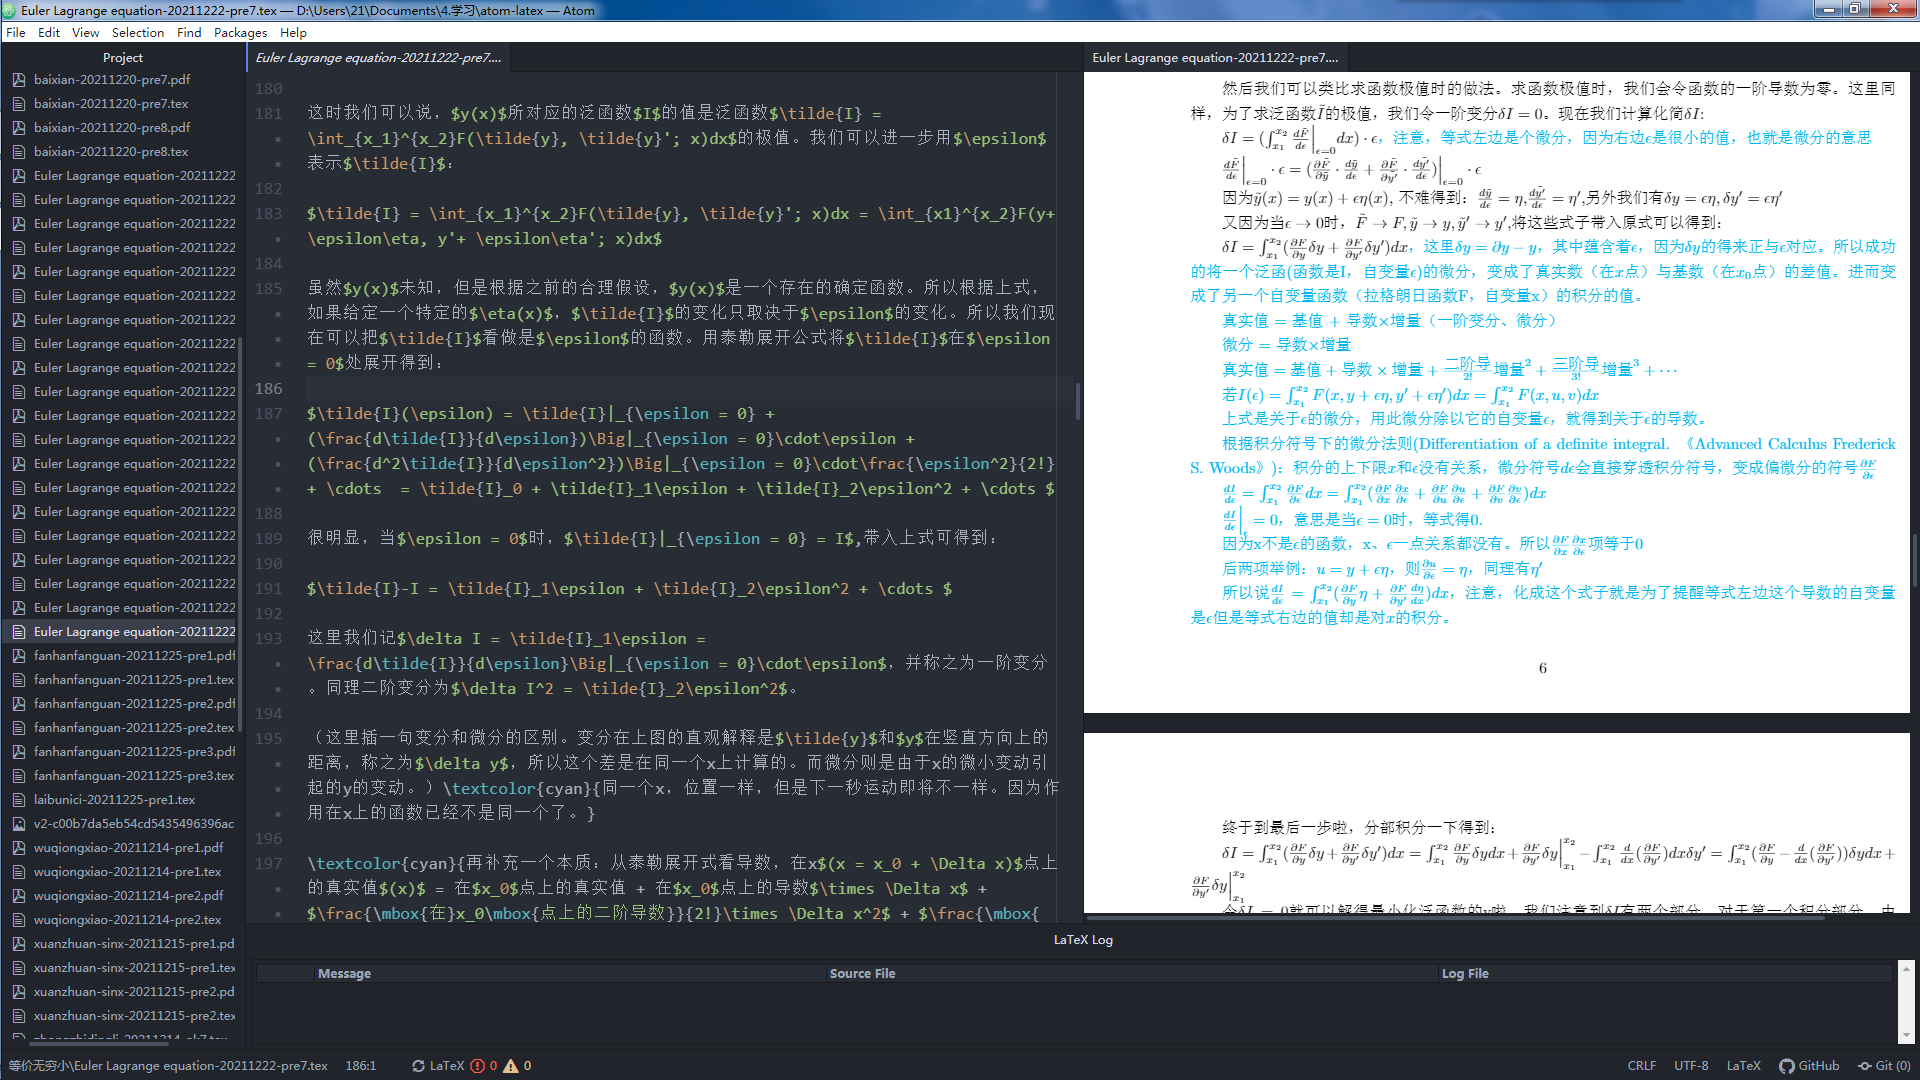The width and height of the screenshot is (1920, 1080).
Task: Click the 186:1 cursor position indicator
Action: coord(361,1066)
